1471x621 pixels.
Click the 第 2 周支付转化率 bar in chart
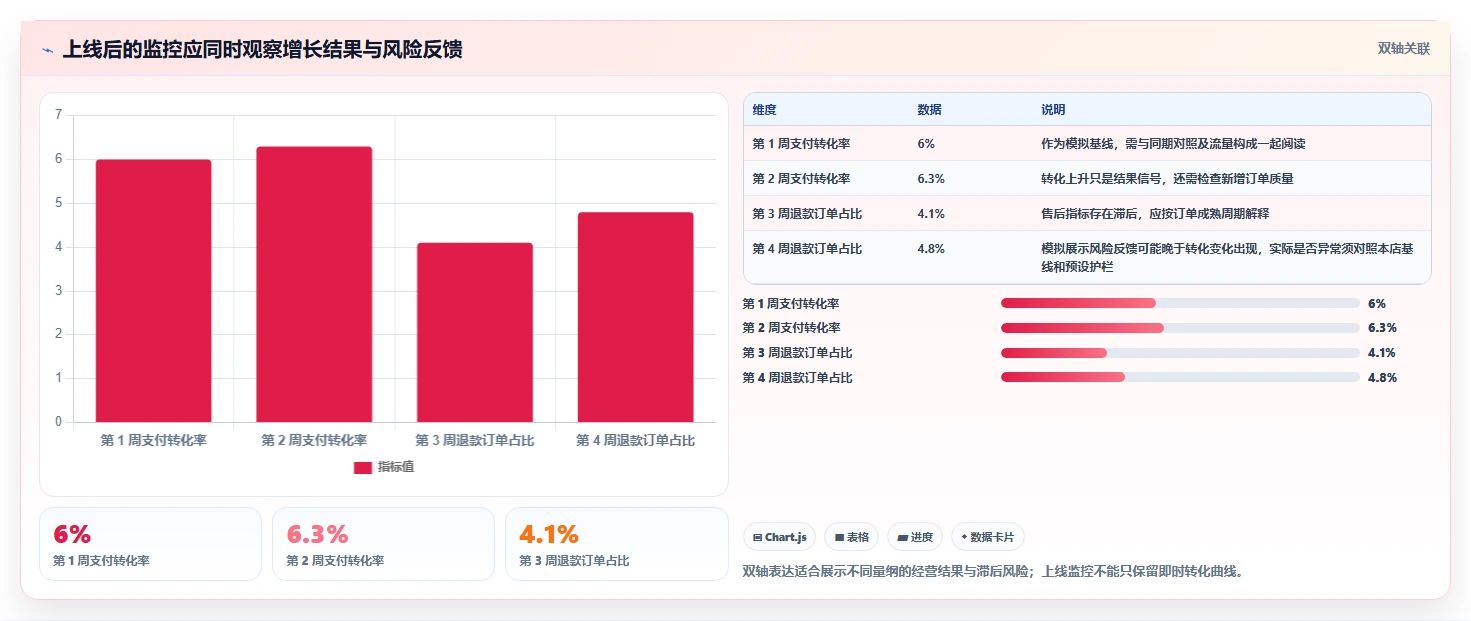[314, 284]
